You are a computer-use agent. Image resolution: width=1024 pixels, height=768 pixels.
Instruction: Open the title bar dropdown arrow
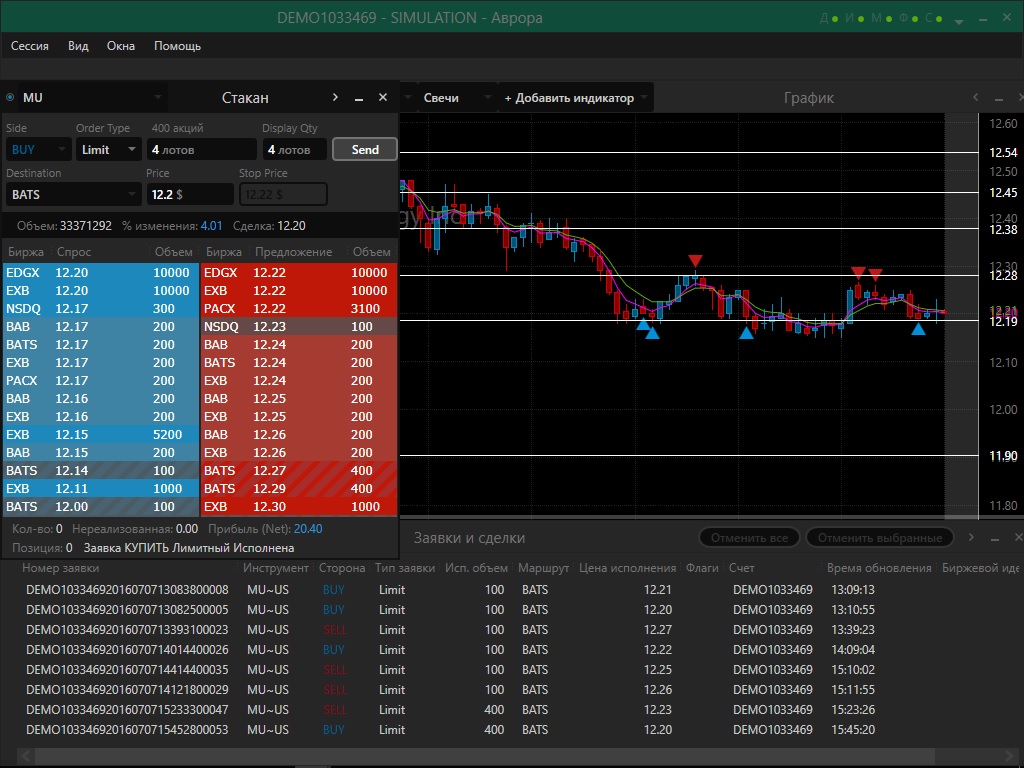coord(959,21)
